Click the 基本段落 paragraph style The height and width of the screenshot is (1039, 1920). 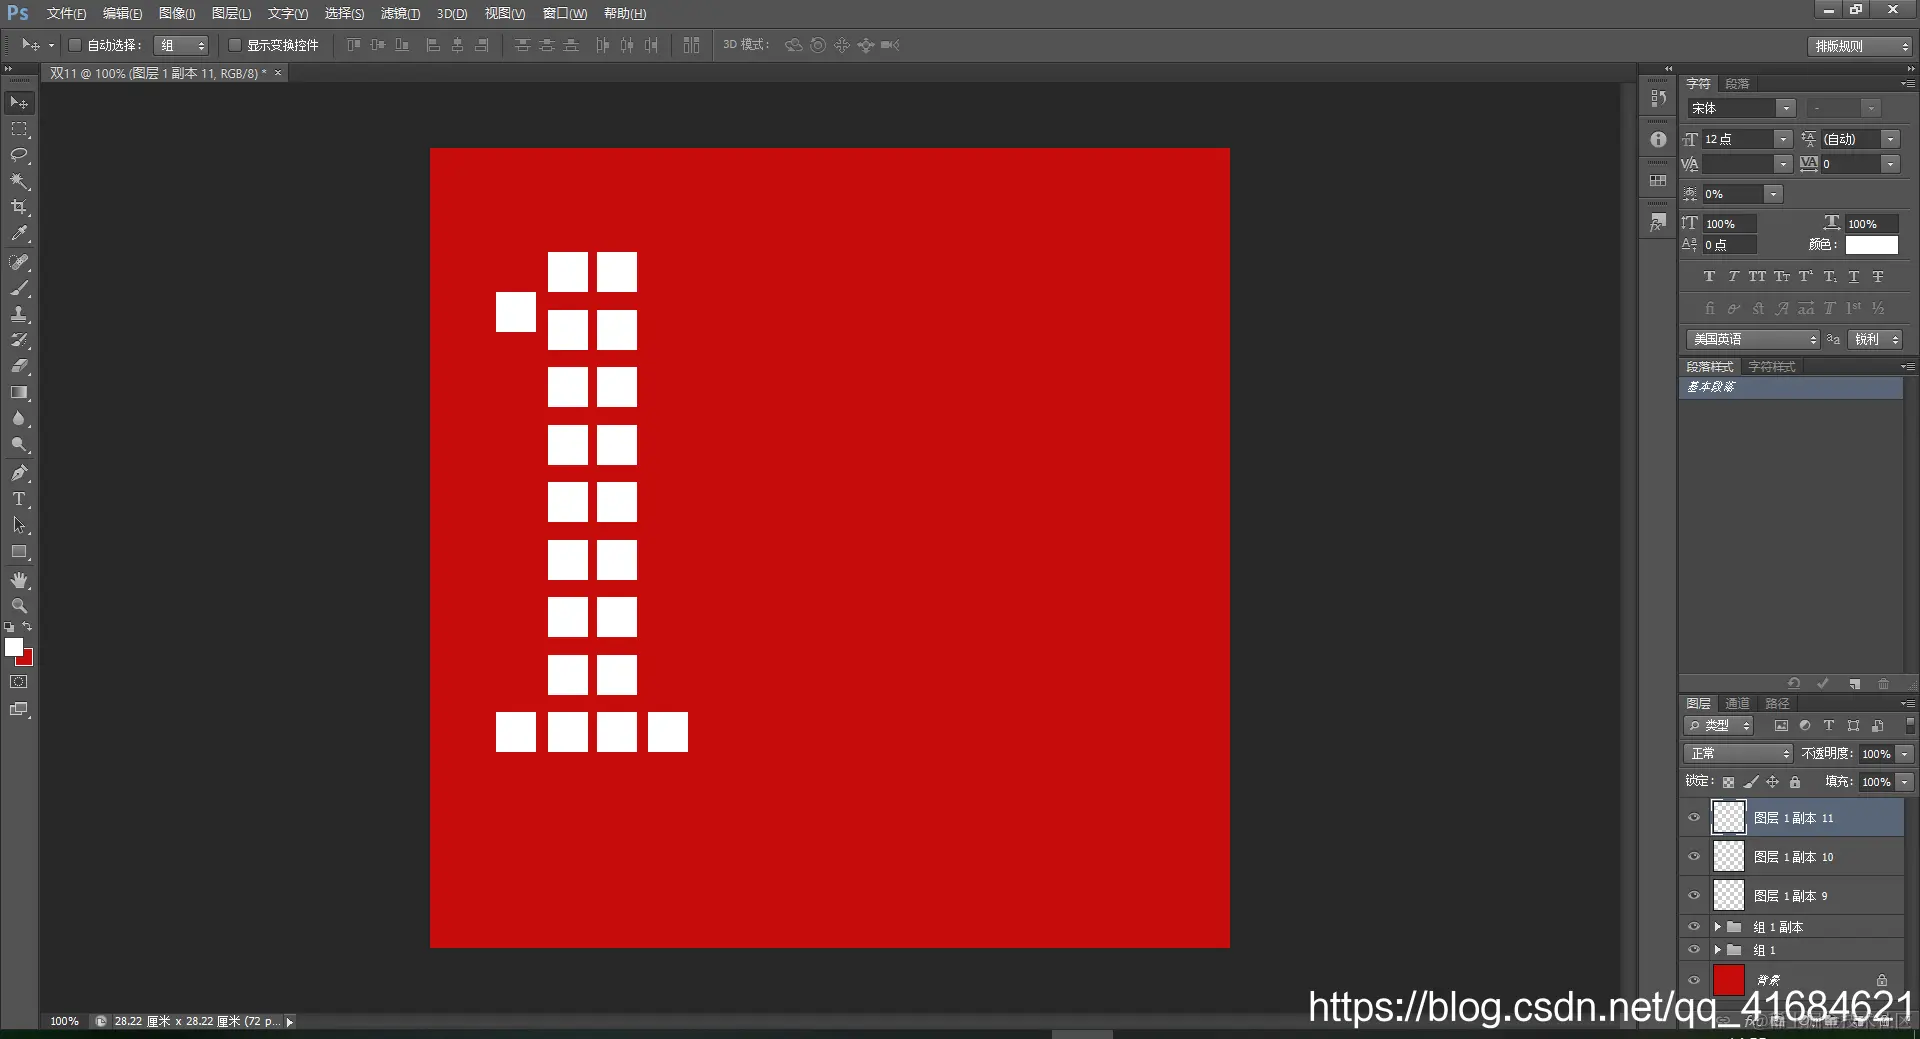tap(1791, 387)
